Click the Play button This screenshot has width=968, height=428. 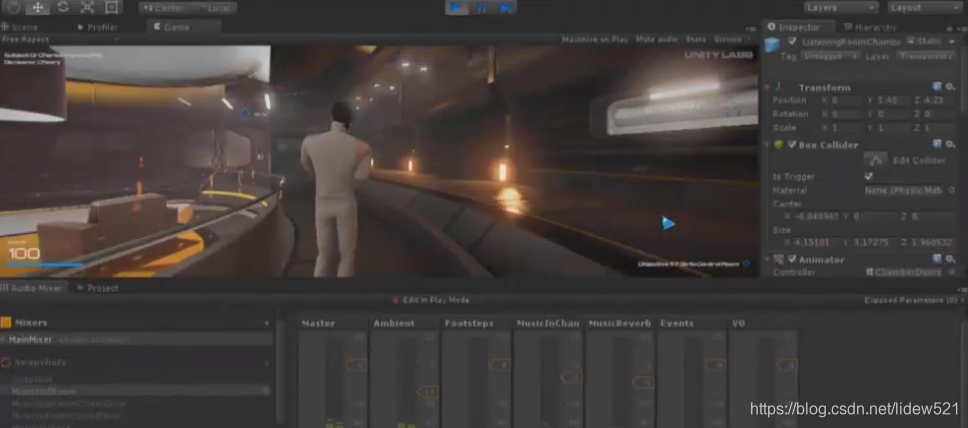point(457,7)
